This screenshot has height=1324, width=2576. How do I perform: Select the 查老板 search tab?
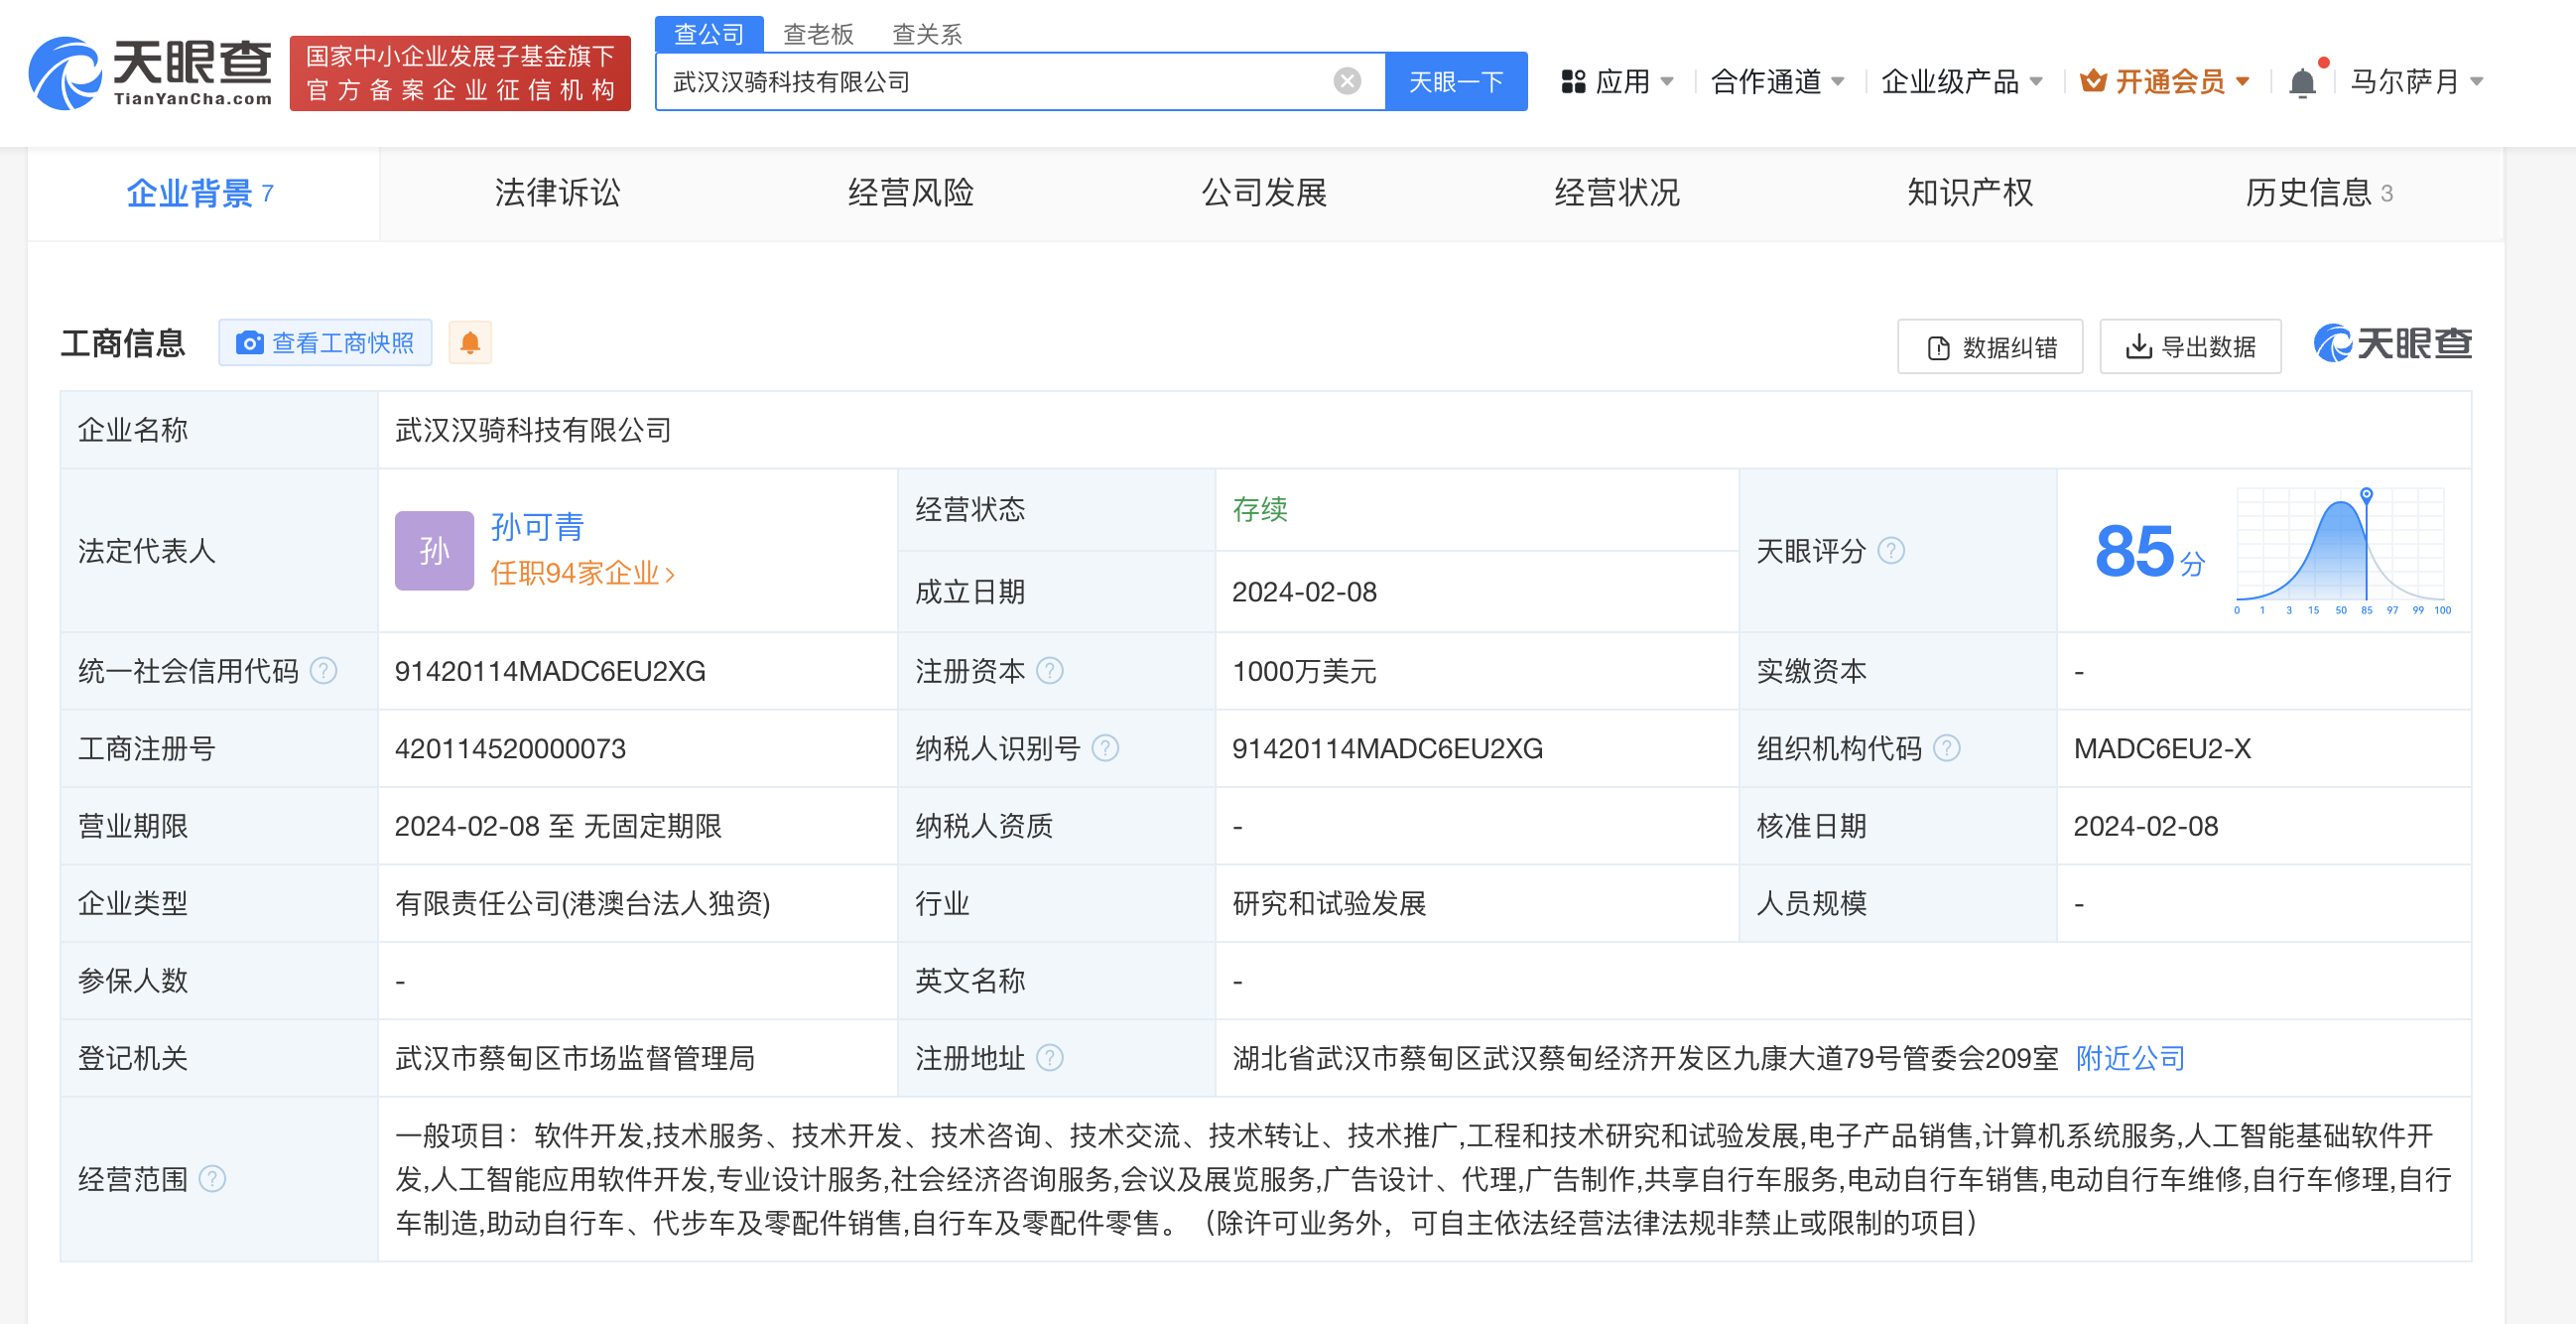tap(818, 34)
